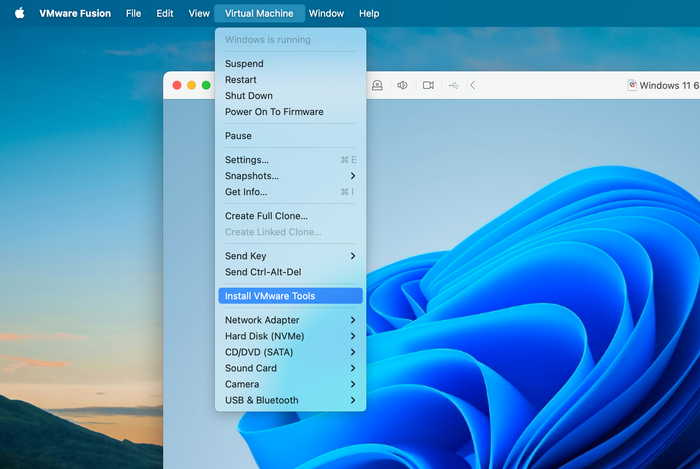Viewport: 700px width, 469px height.
Task: Expand the Sound Card submenu
Action: (290, 368)
